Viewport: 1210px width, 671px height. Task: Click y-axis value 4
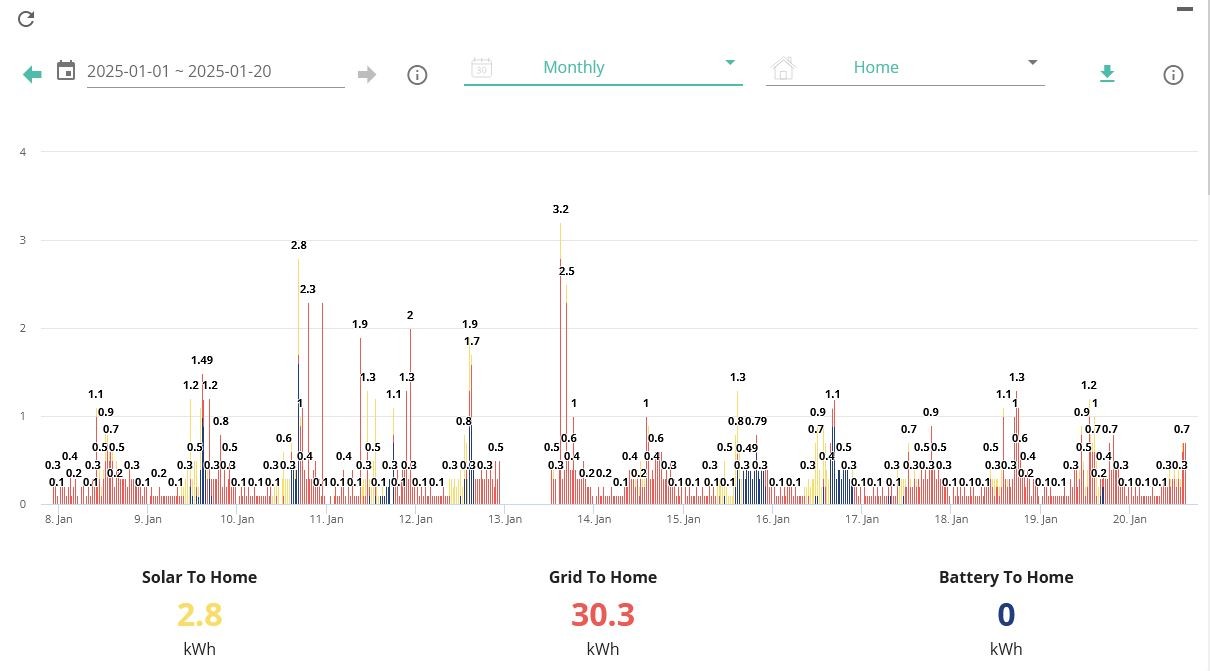pos(22,152)
